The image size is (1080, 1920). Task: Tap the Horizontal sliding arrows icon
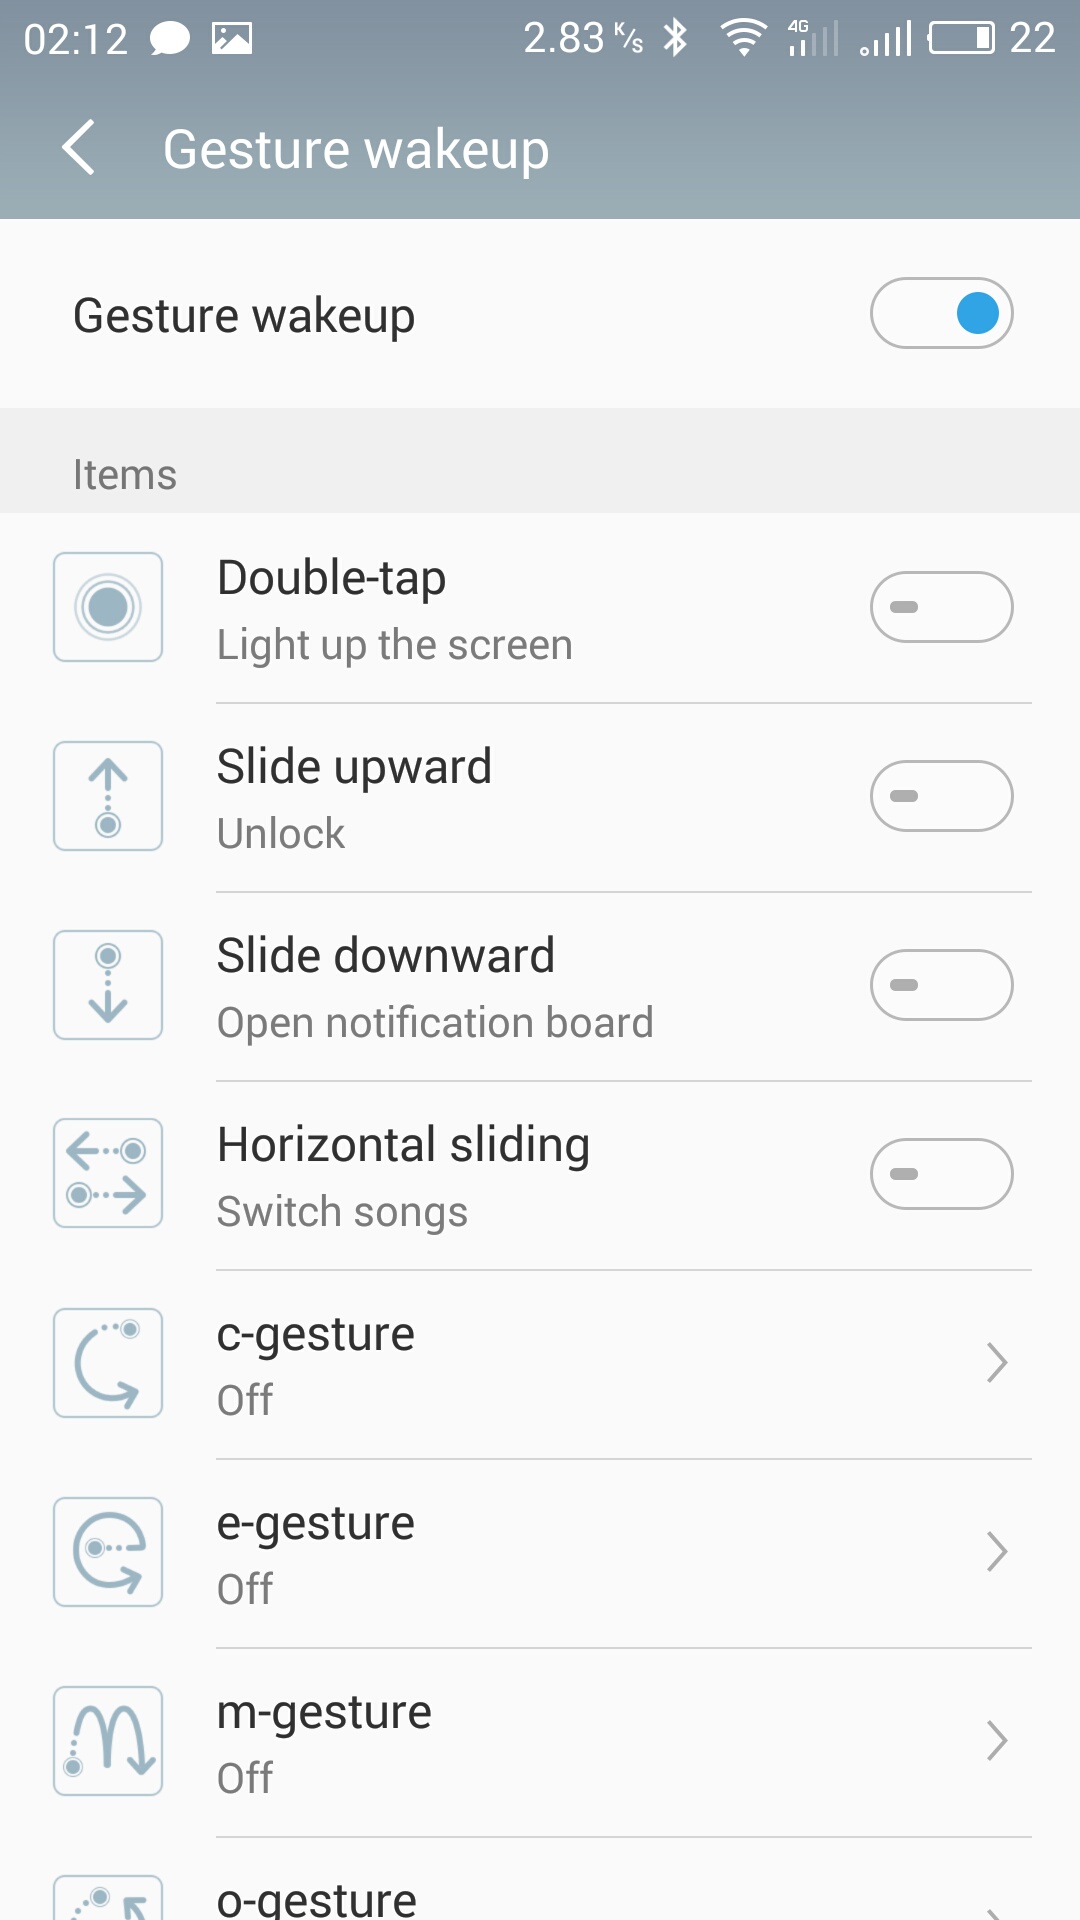point(108,1174)
